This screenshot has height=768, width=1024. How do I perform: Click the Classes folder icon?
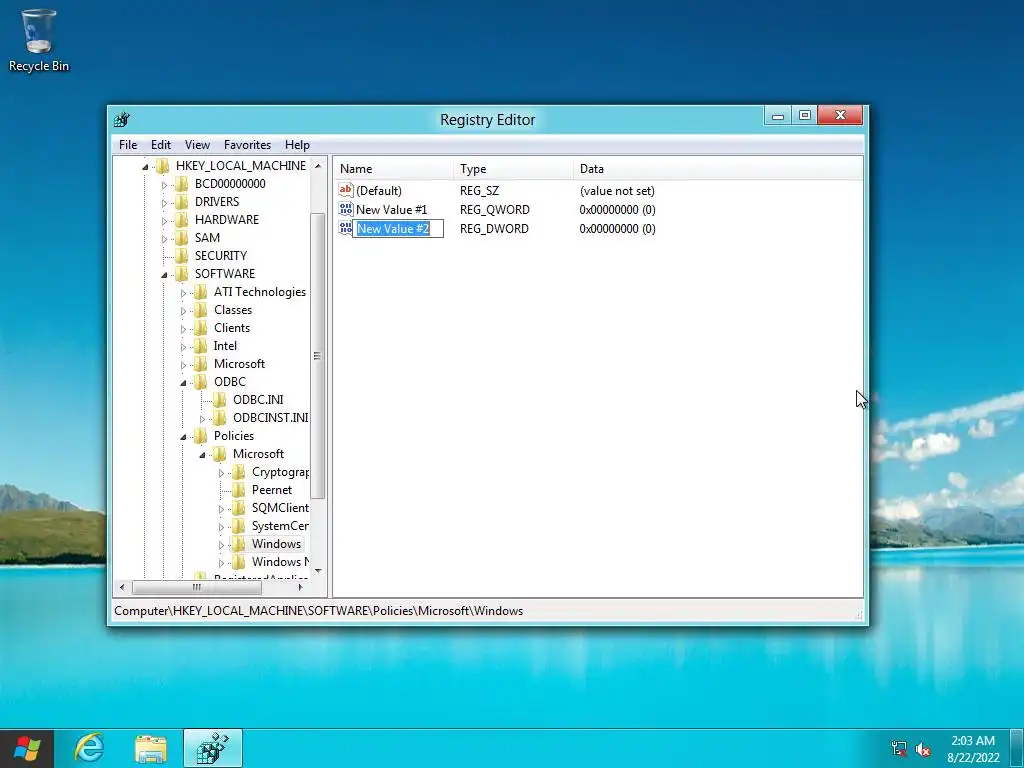coord(200,310)
